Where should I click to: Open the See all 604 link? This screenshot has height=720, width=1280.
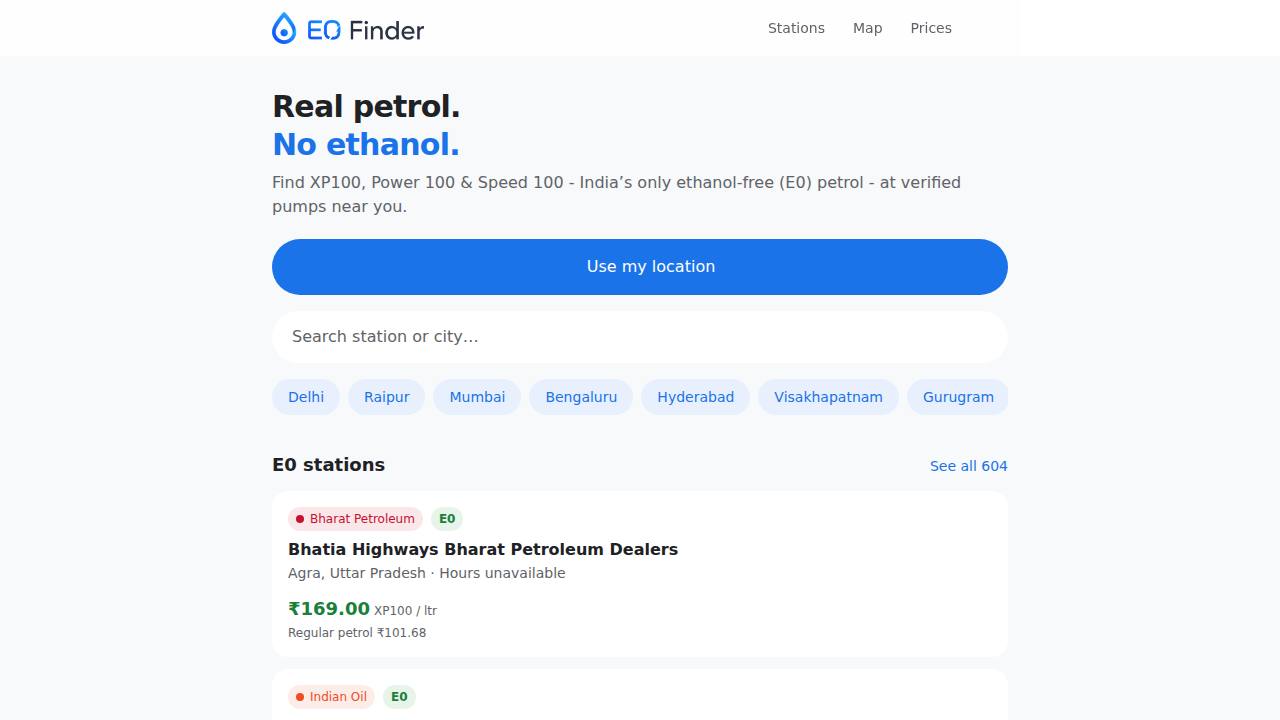pyautogui.click(x=969, y=466)
